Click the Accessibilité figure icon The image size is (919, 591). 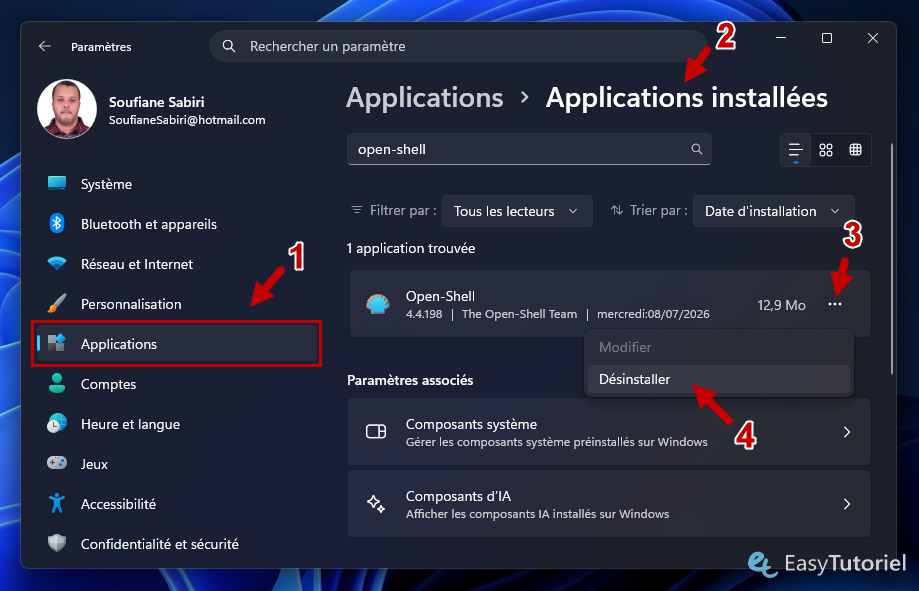click(x=57, y=503)
